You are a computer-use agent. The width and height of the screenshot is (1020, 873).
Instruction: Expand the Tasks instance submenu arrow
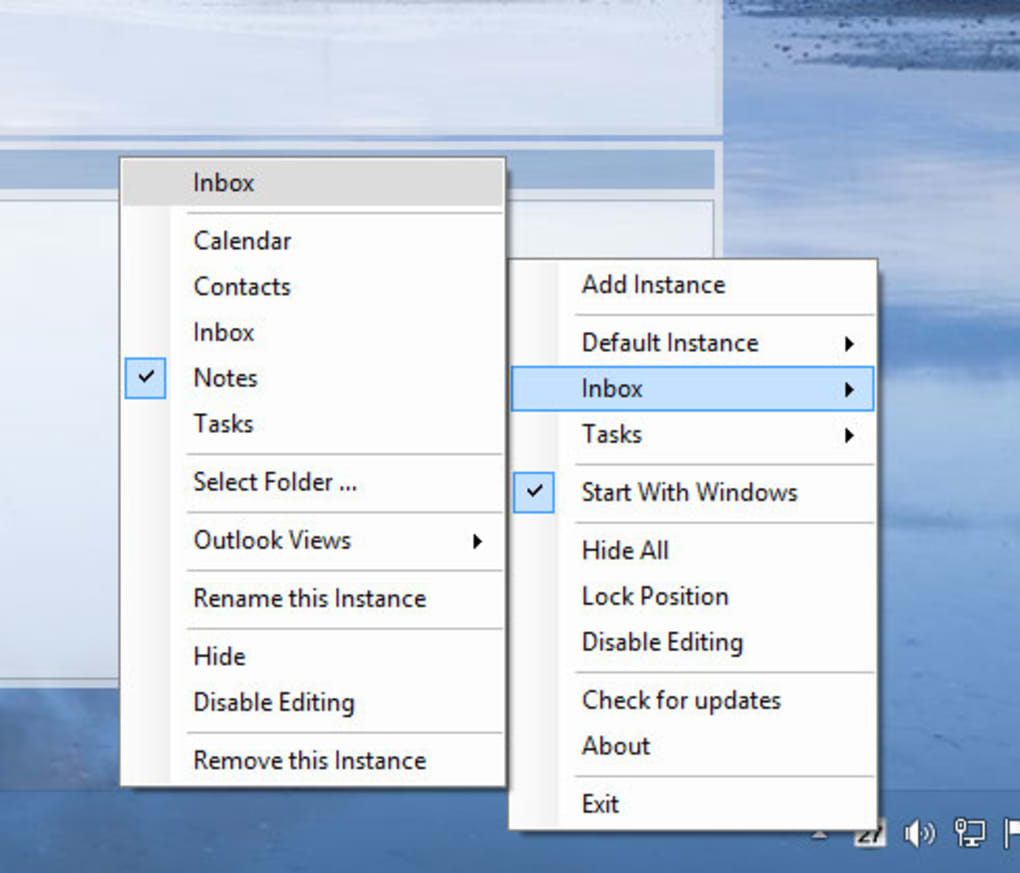pos(848,435)
